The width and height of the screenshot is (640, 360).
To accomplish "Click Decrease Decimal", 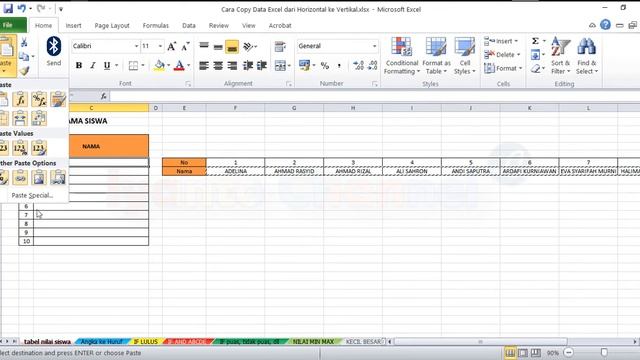I will point(372,65).
